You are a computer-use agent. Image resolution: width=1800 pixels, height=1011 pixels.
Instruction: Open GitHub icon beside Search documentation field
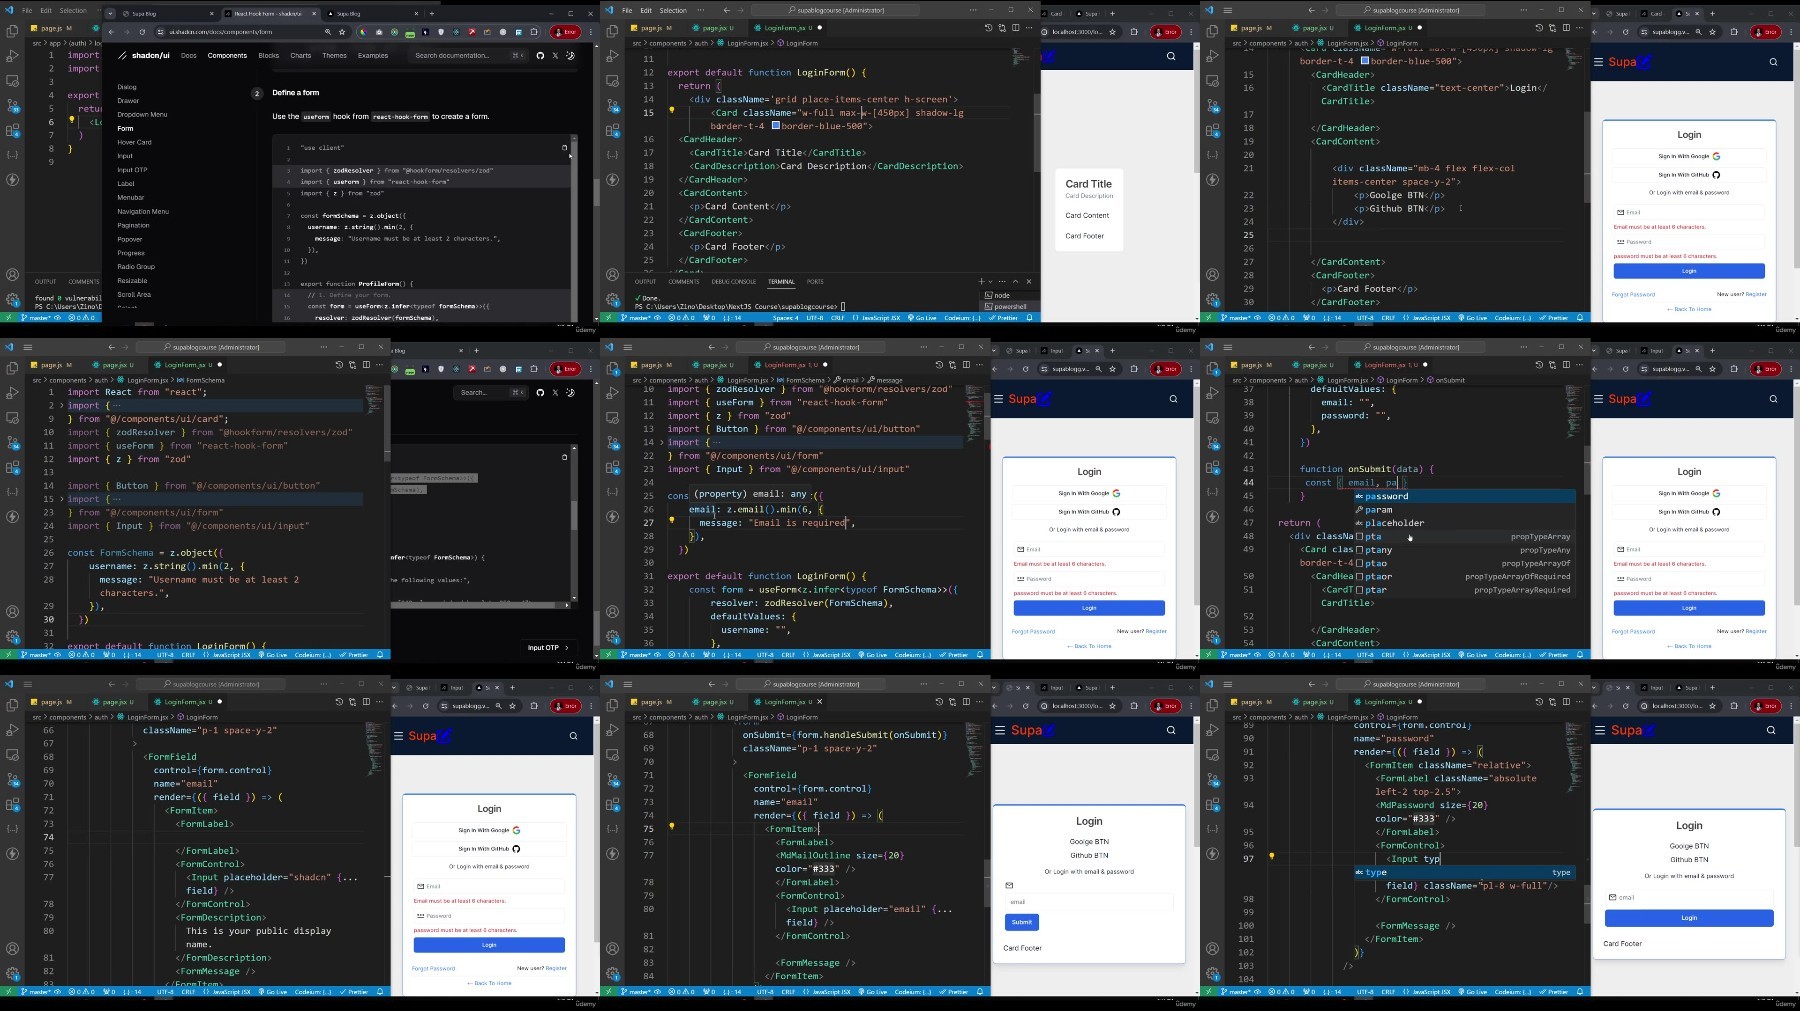540,56
